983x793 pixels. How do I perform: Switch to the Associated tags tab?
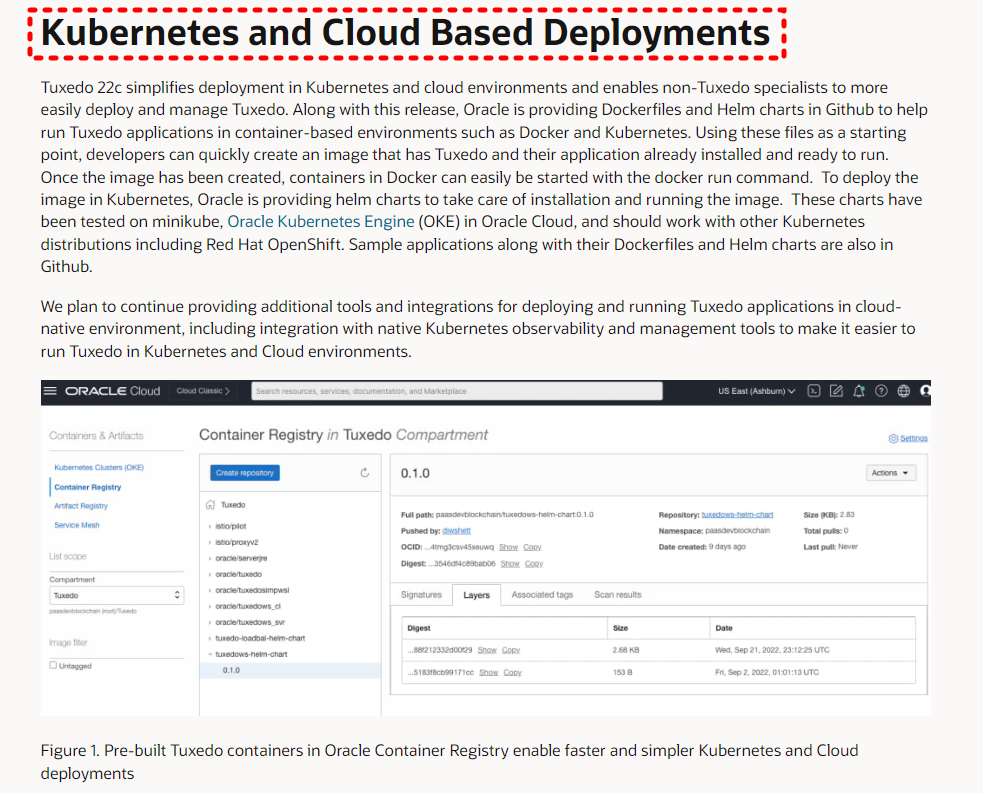click(x=542, y=594)
